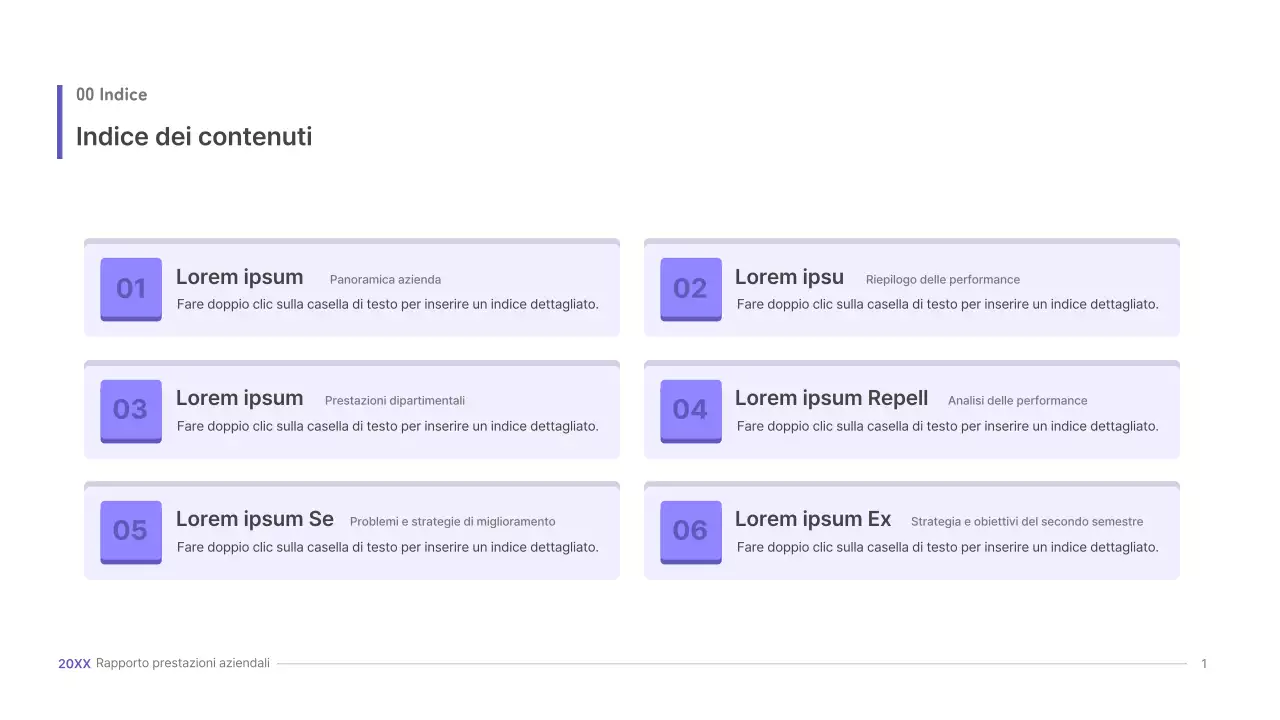
Task: Click the 02 number badge
Action: tap(690, 289)
